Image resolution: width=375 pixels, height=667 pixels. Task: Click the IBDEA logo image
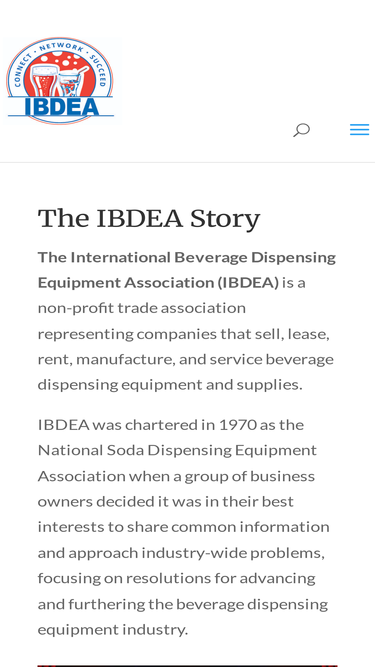(60, 81)
